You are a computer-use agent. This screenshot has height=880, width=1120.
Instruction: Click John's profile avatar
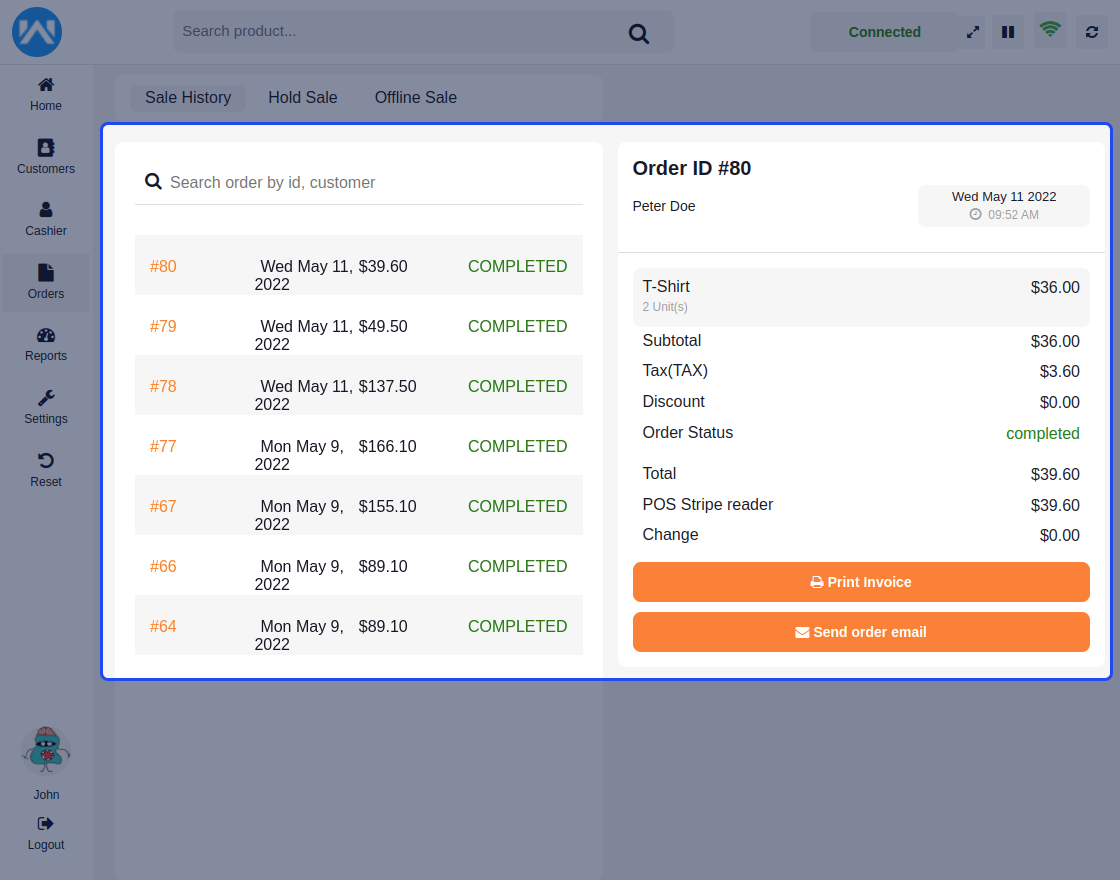click(45, 750)
